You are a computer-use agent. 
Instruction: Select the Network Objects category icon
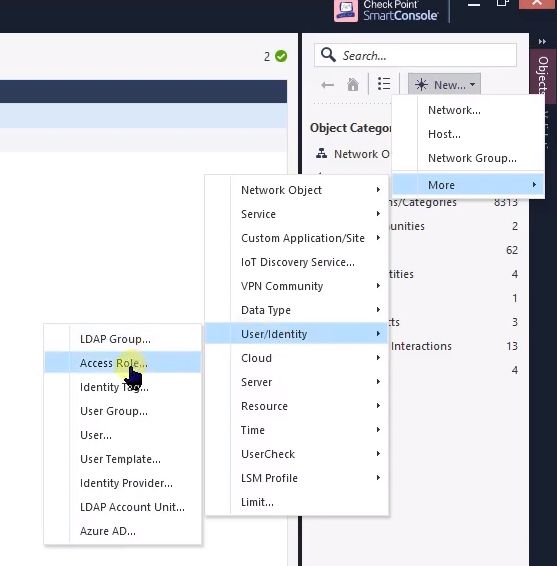pos(321,153)
